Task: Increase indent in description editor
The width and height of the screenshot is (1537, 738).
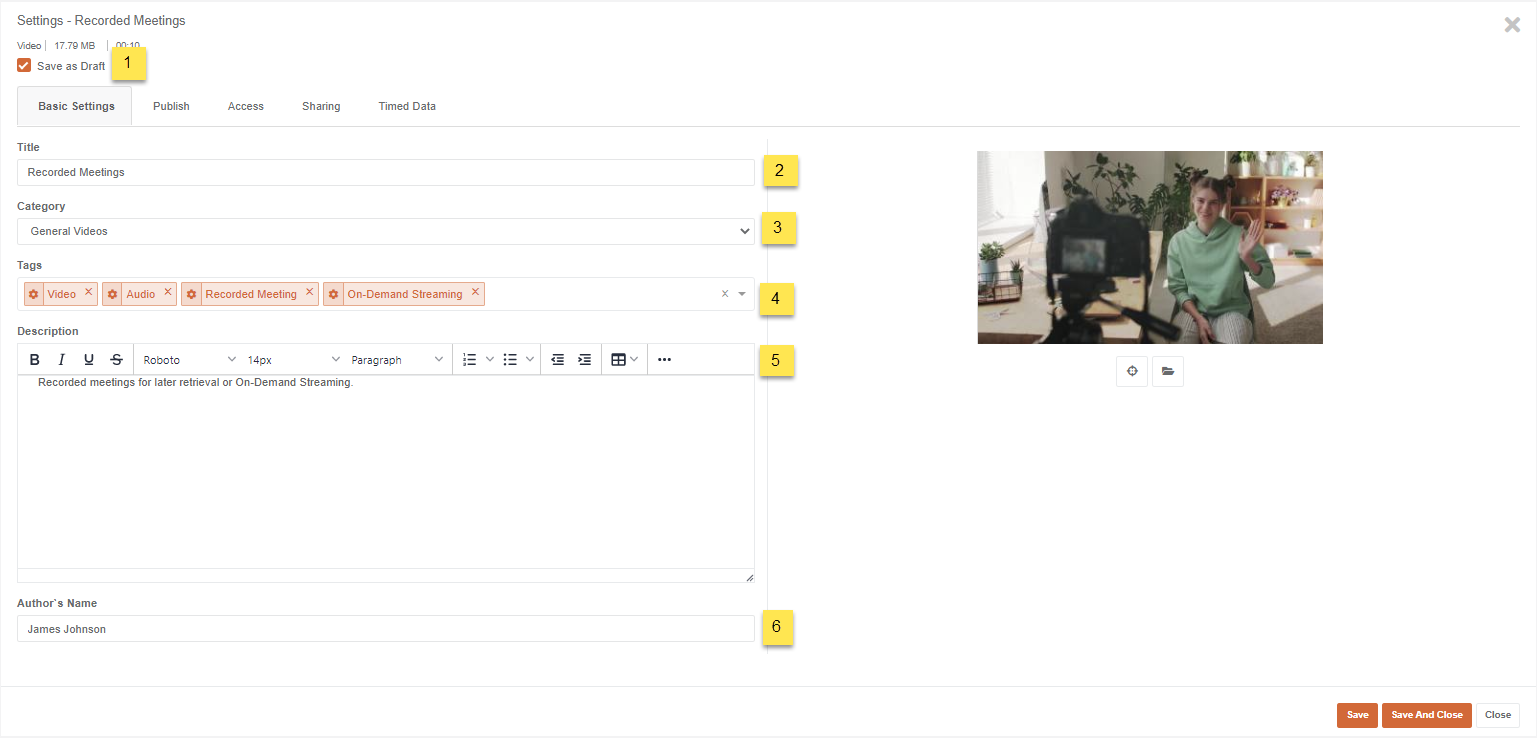Action: click(585, 360)
